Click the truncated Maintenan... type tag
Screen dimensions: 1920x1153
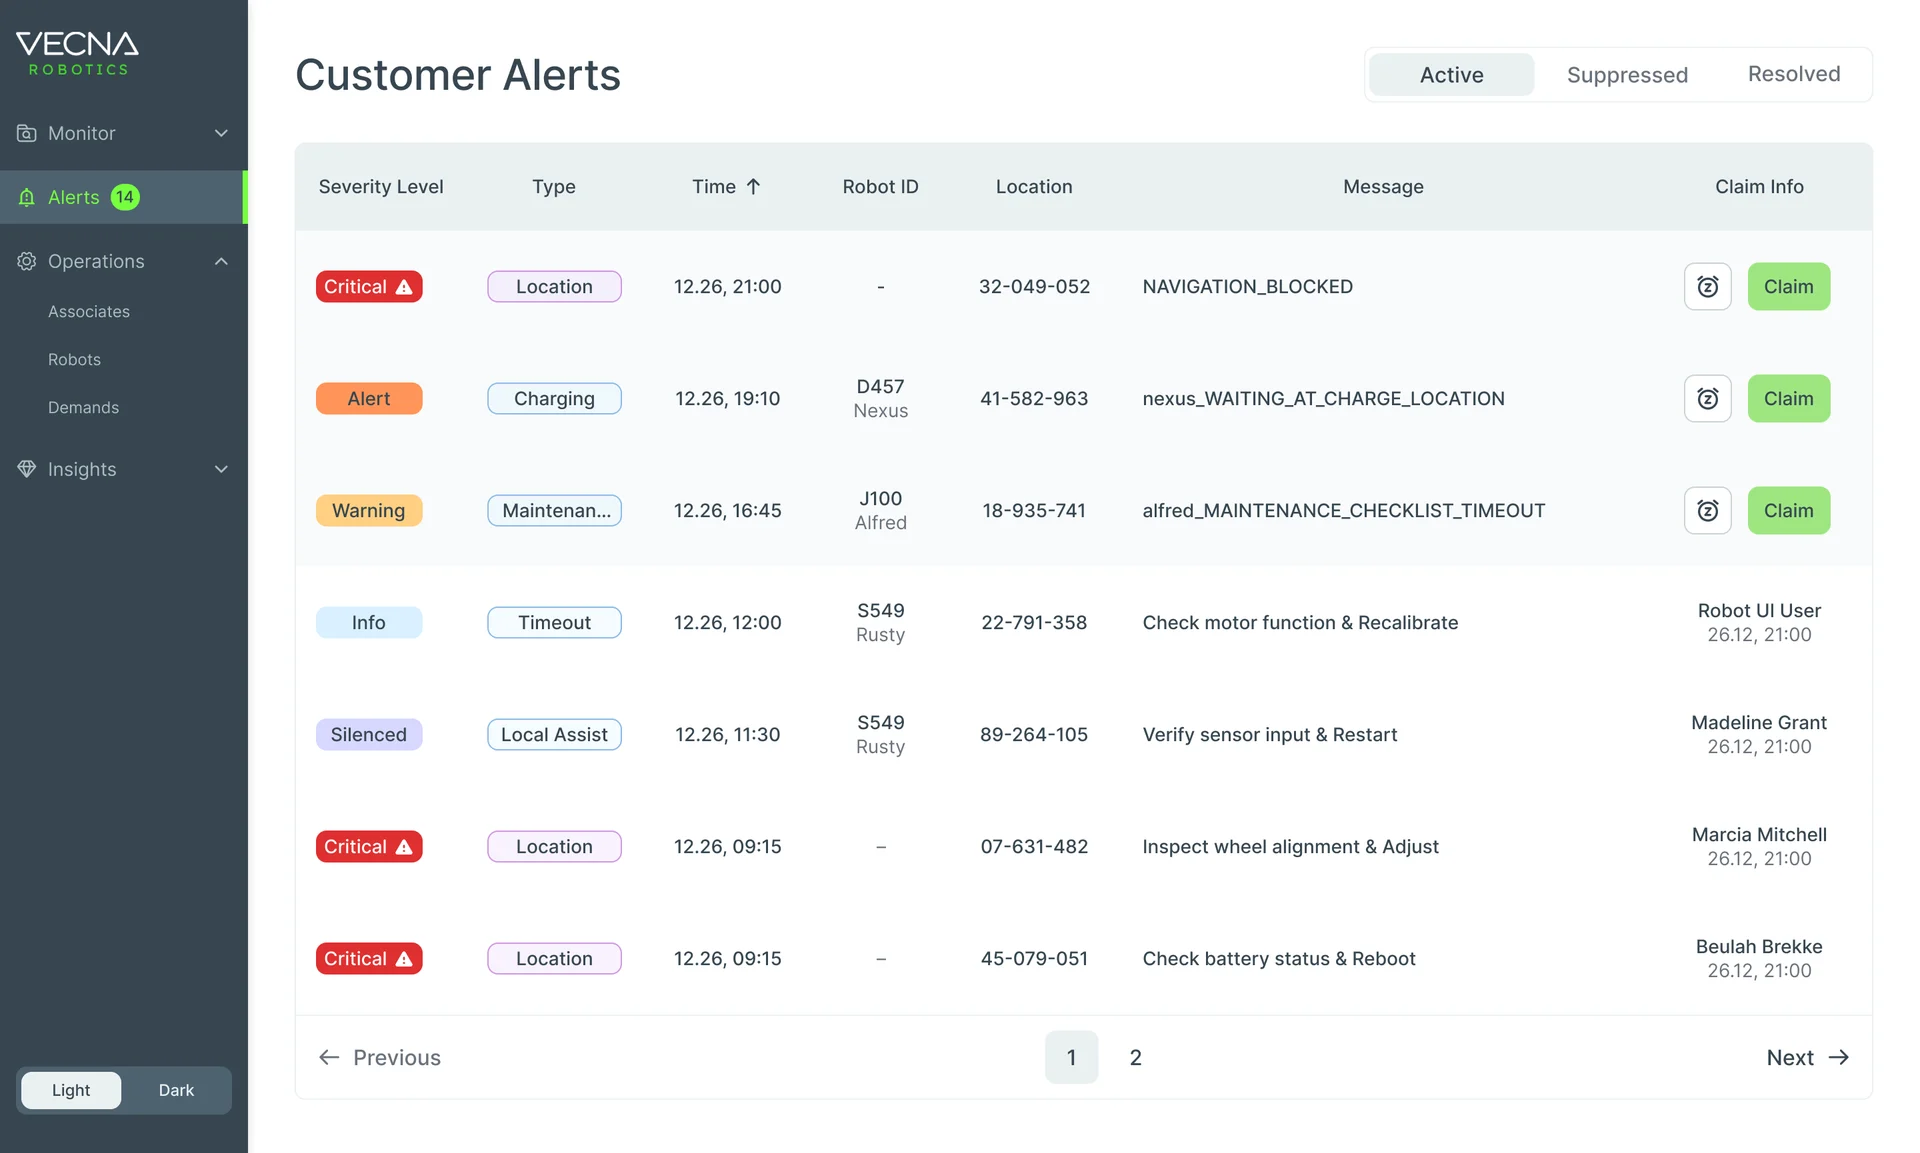click(x=554, y=511)
